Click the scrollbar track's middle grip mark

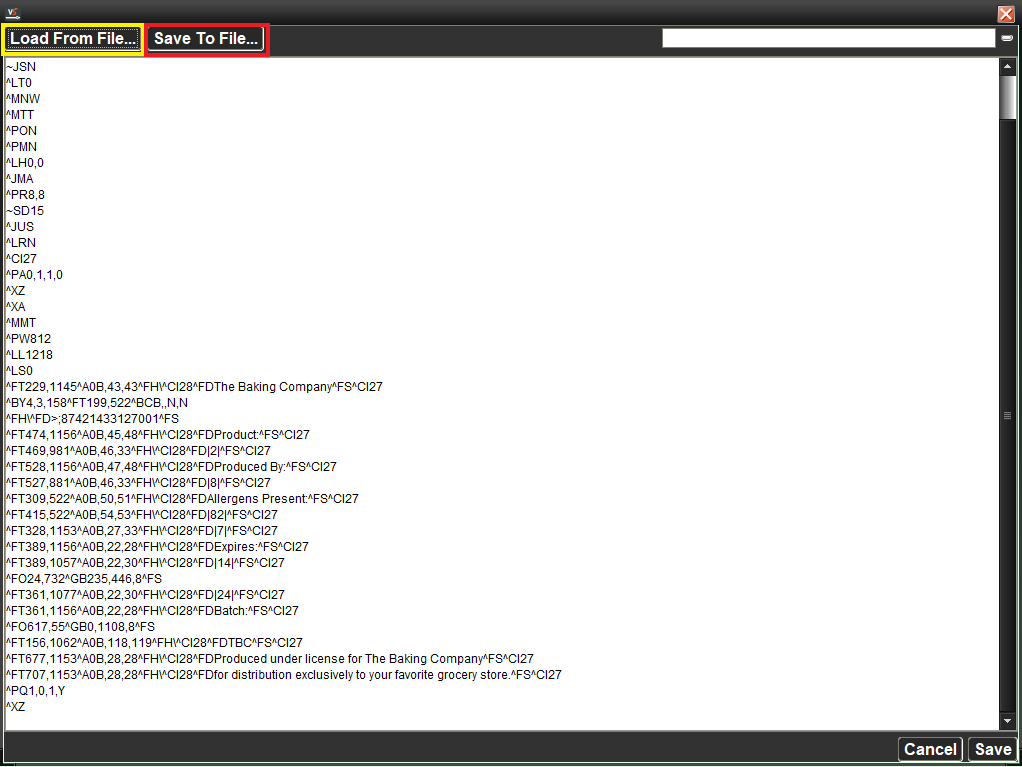click(x=1007, y=415)
